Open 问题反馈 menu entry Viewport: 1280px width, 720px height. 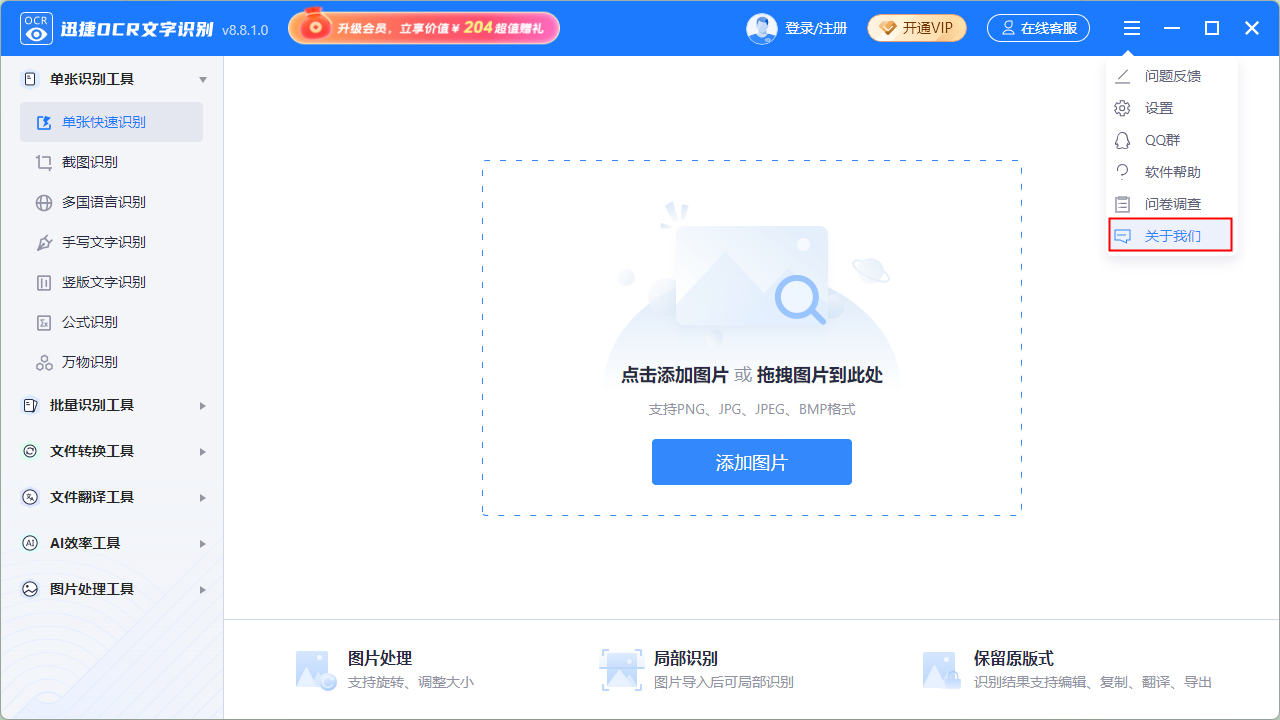pos(1171,76)
